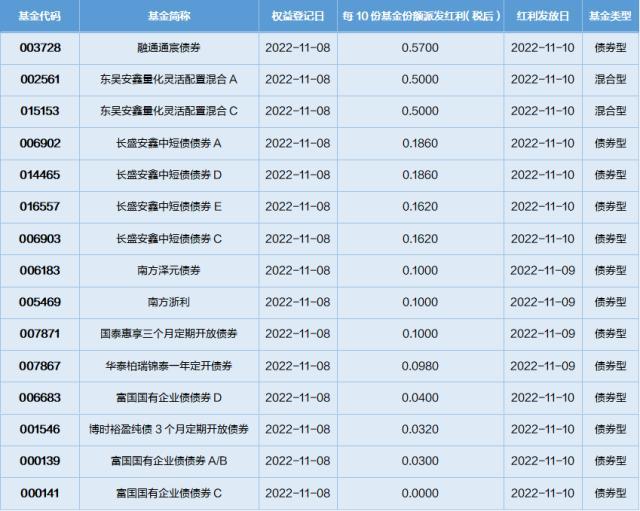Select fund code 015153
Screen dimensions: 640x511
click(40, 111)
